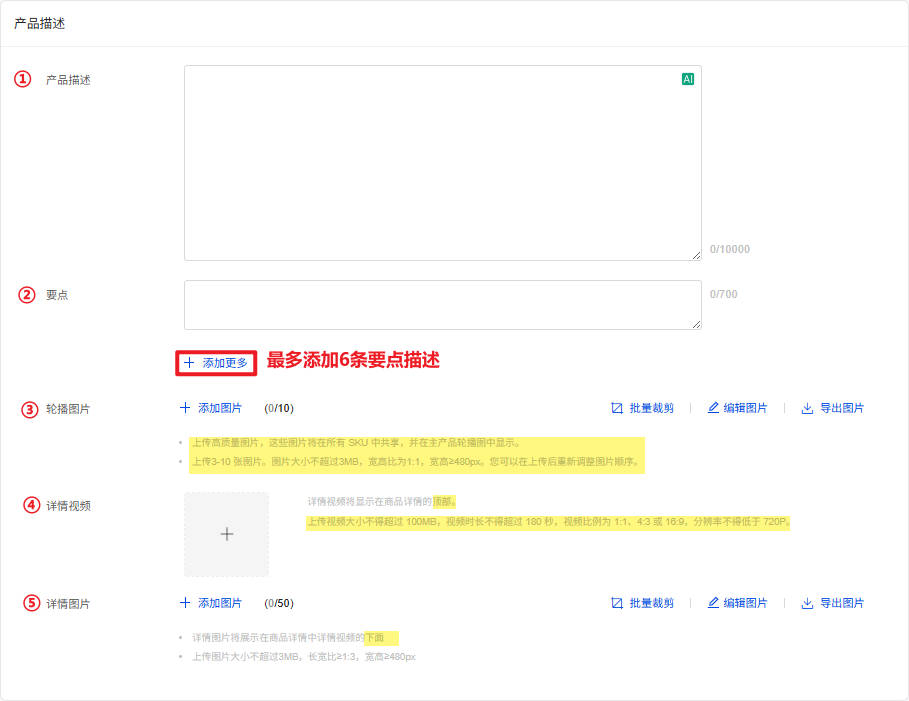Click the resize handle of 要点 box
Viewport: 909px width, 701px height.
(696, 324)
